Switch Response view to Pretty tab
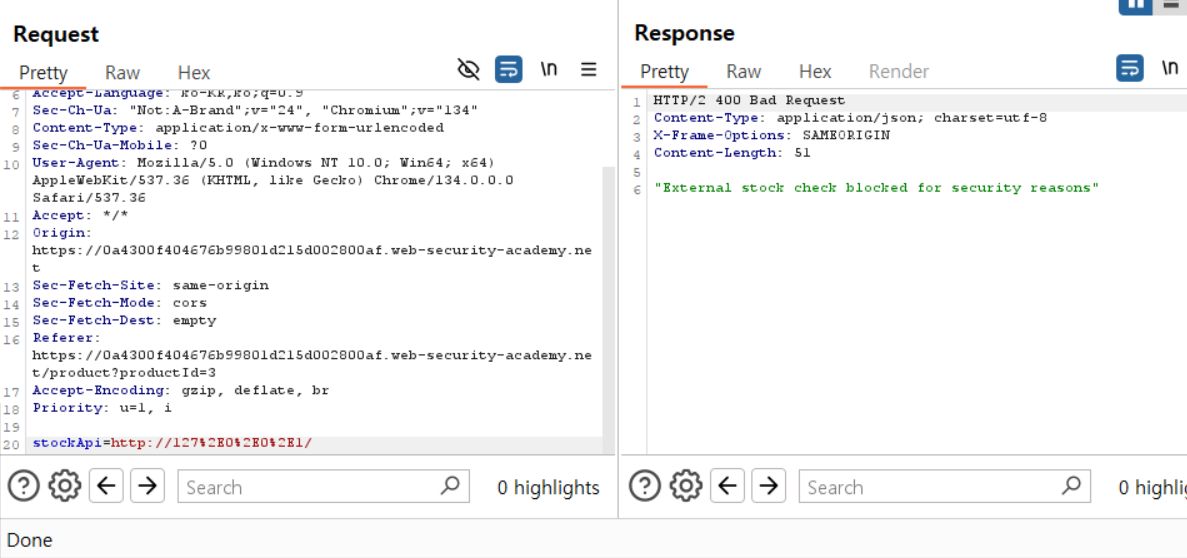Image resolution: width=1187 pixels, height=558 pixels. [x=665, y=72]
